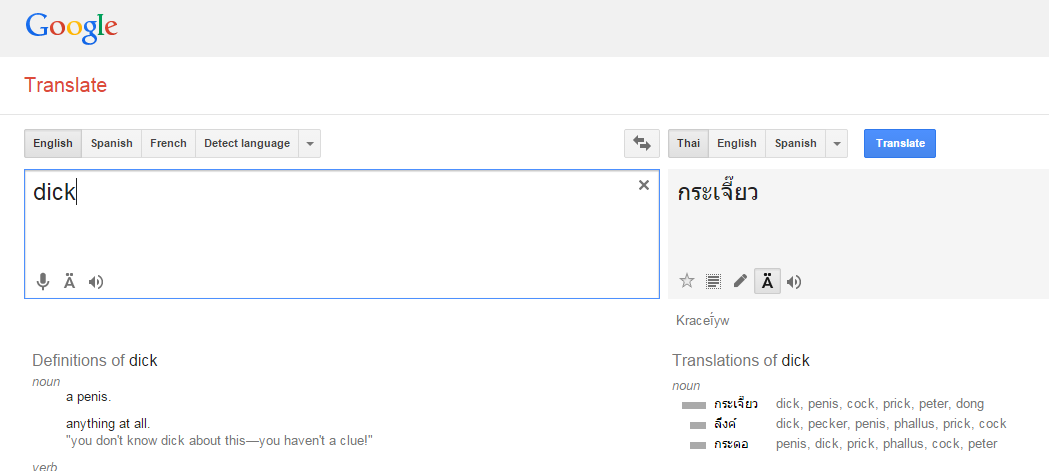Click the pencil suggest-edit icon
Image resolution: width=1049 pixels, height=471 pixels.
pos(740,281)
